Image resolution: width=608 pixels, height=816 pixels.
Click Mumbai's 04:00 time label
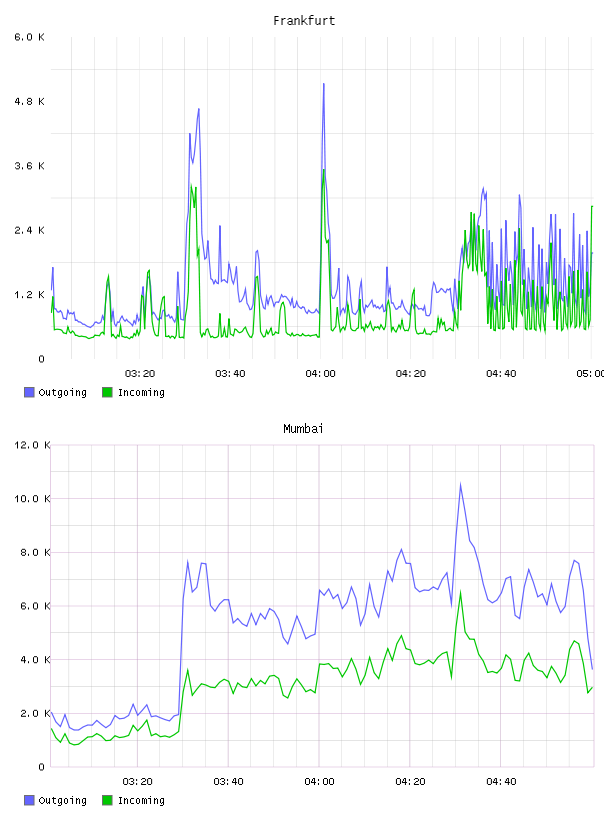click(319, 782)
